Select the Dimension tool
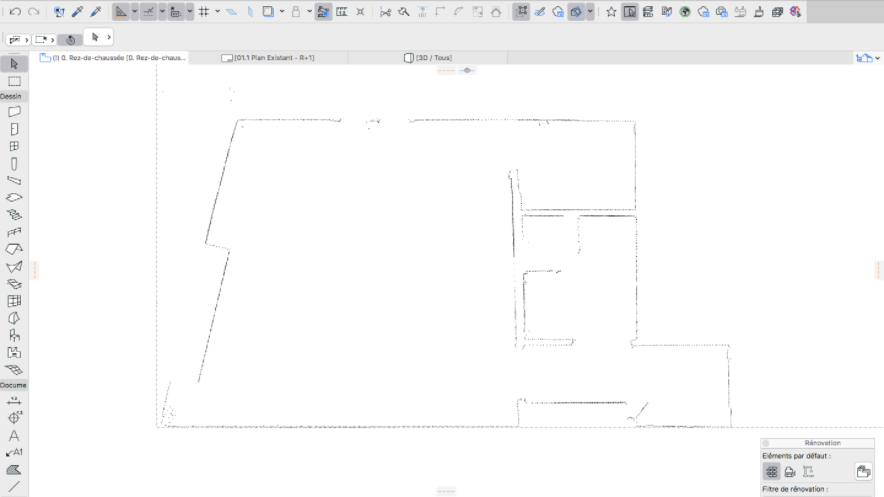 14,401
